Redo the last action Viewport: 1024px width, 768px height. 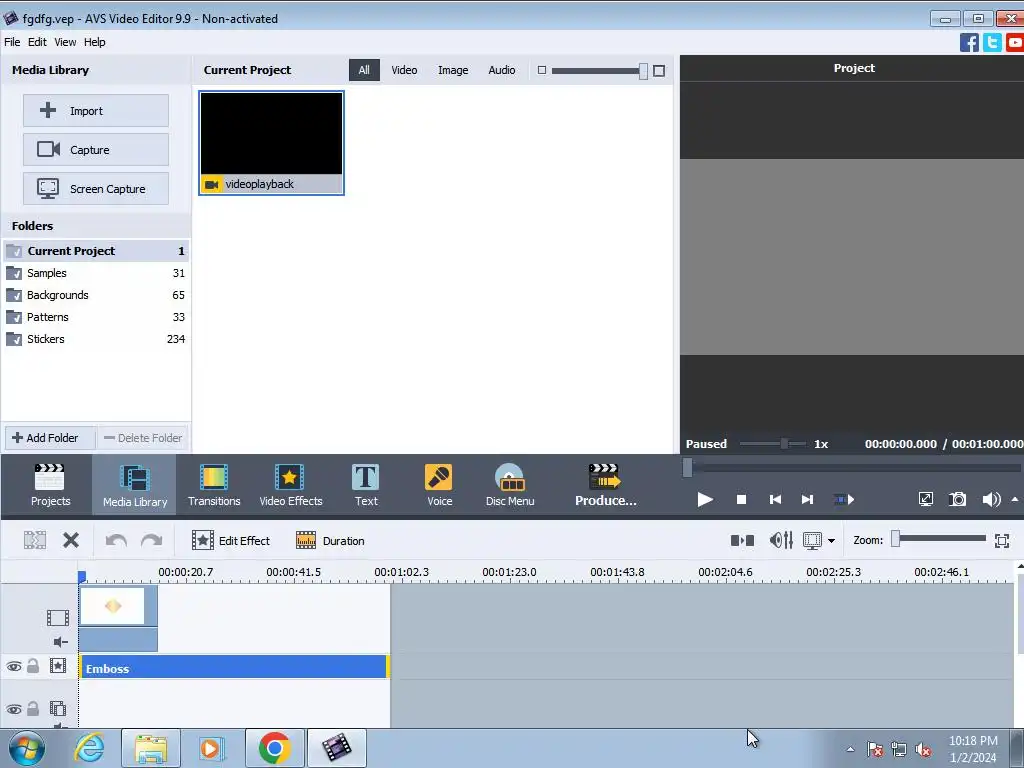click(152, 540)
